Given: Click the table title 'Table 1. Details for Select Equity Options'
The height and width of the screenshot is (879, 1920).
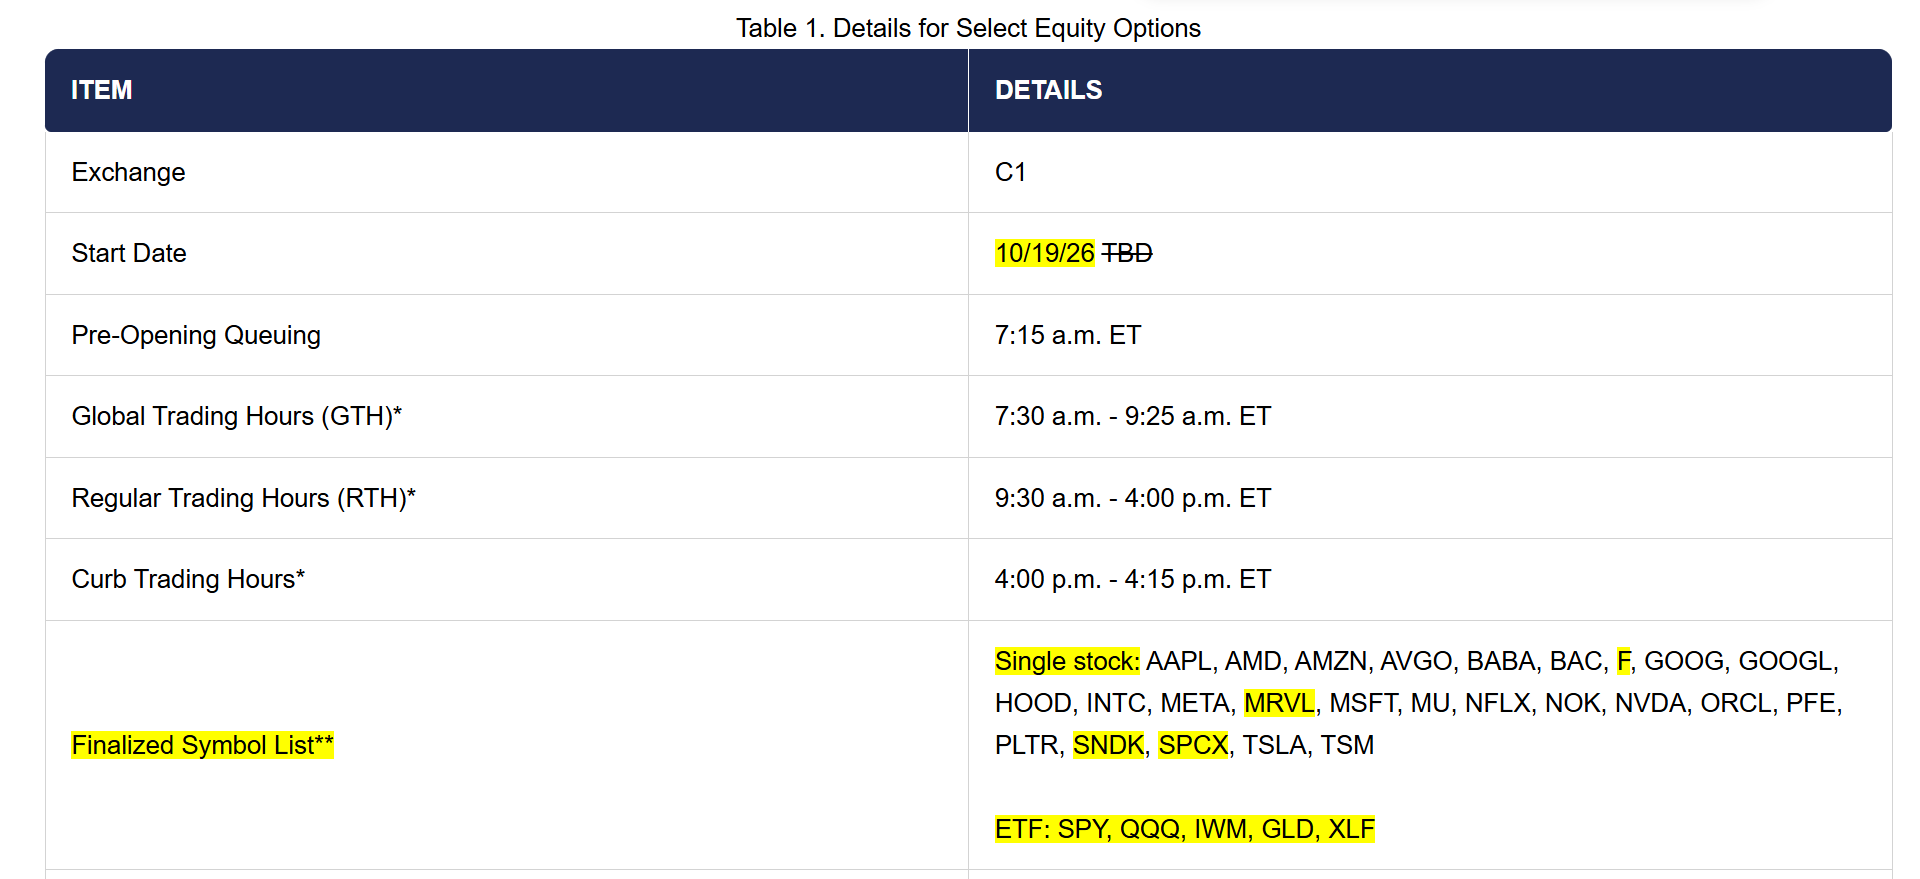Looking at the screenshot, I should tap(968, 28).
